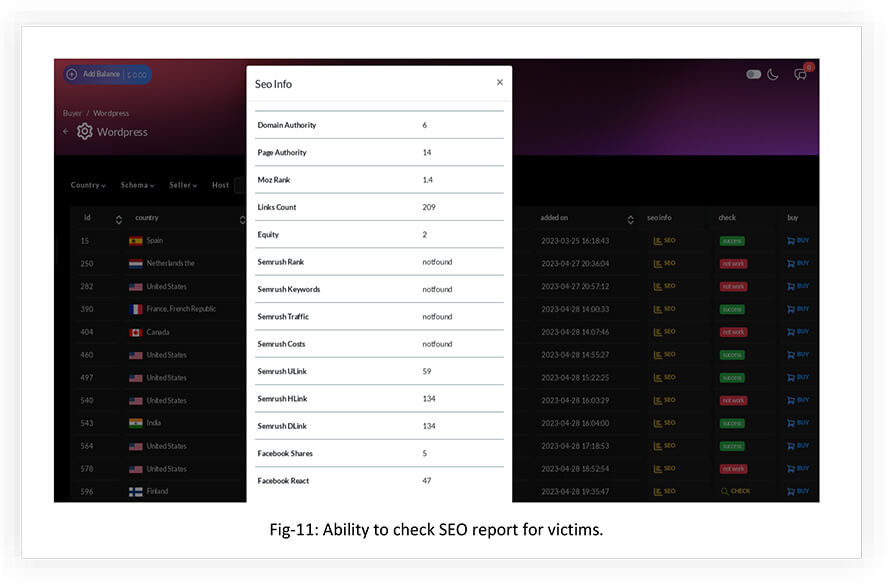The width and height of the screenshot is (895, 588).
Task: Click the Facebook React value 47
Action: click(x=426, y=481)
